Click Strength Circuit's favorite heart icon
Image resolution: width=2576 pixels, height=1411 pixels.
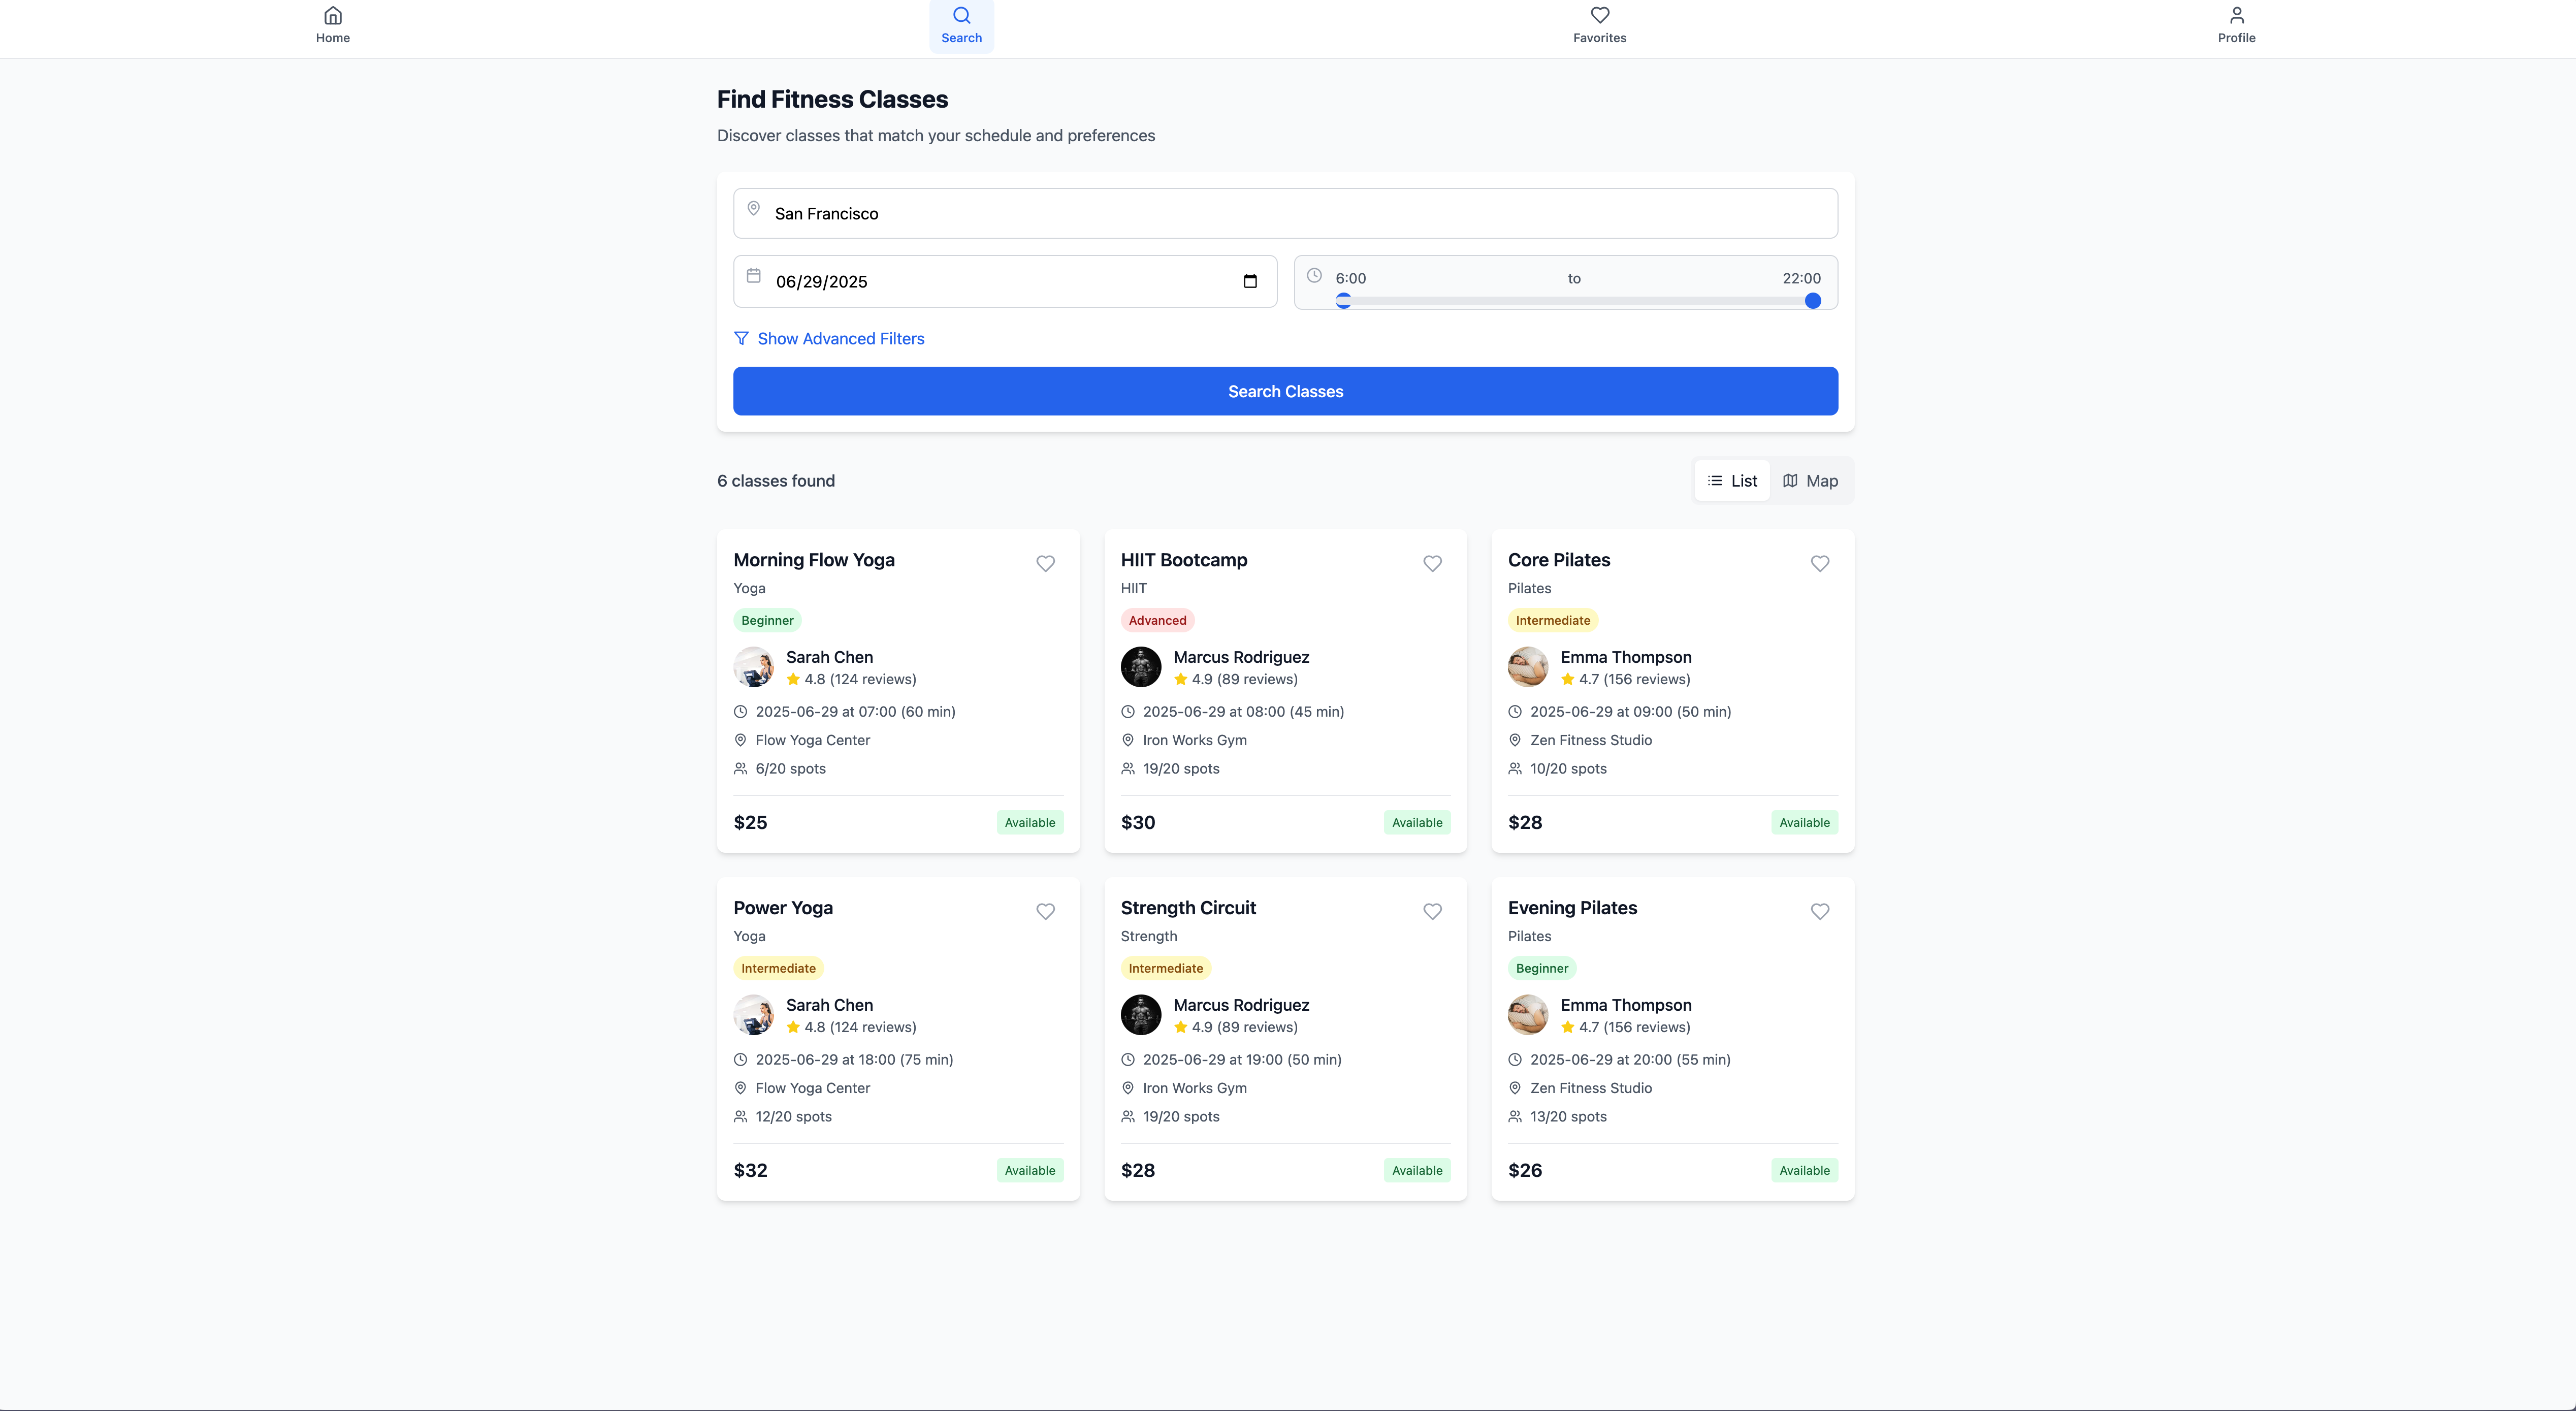tap(1432, 911)
